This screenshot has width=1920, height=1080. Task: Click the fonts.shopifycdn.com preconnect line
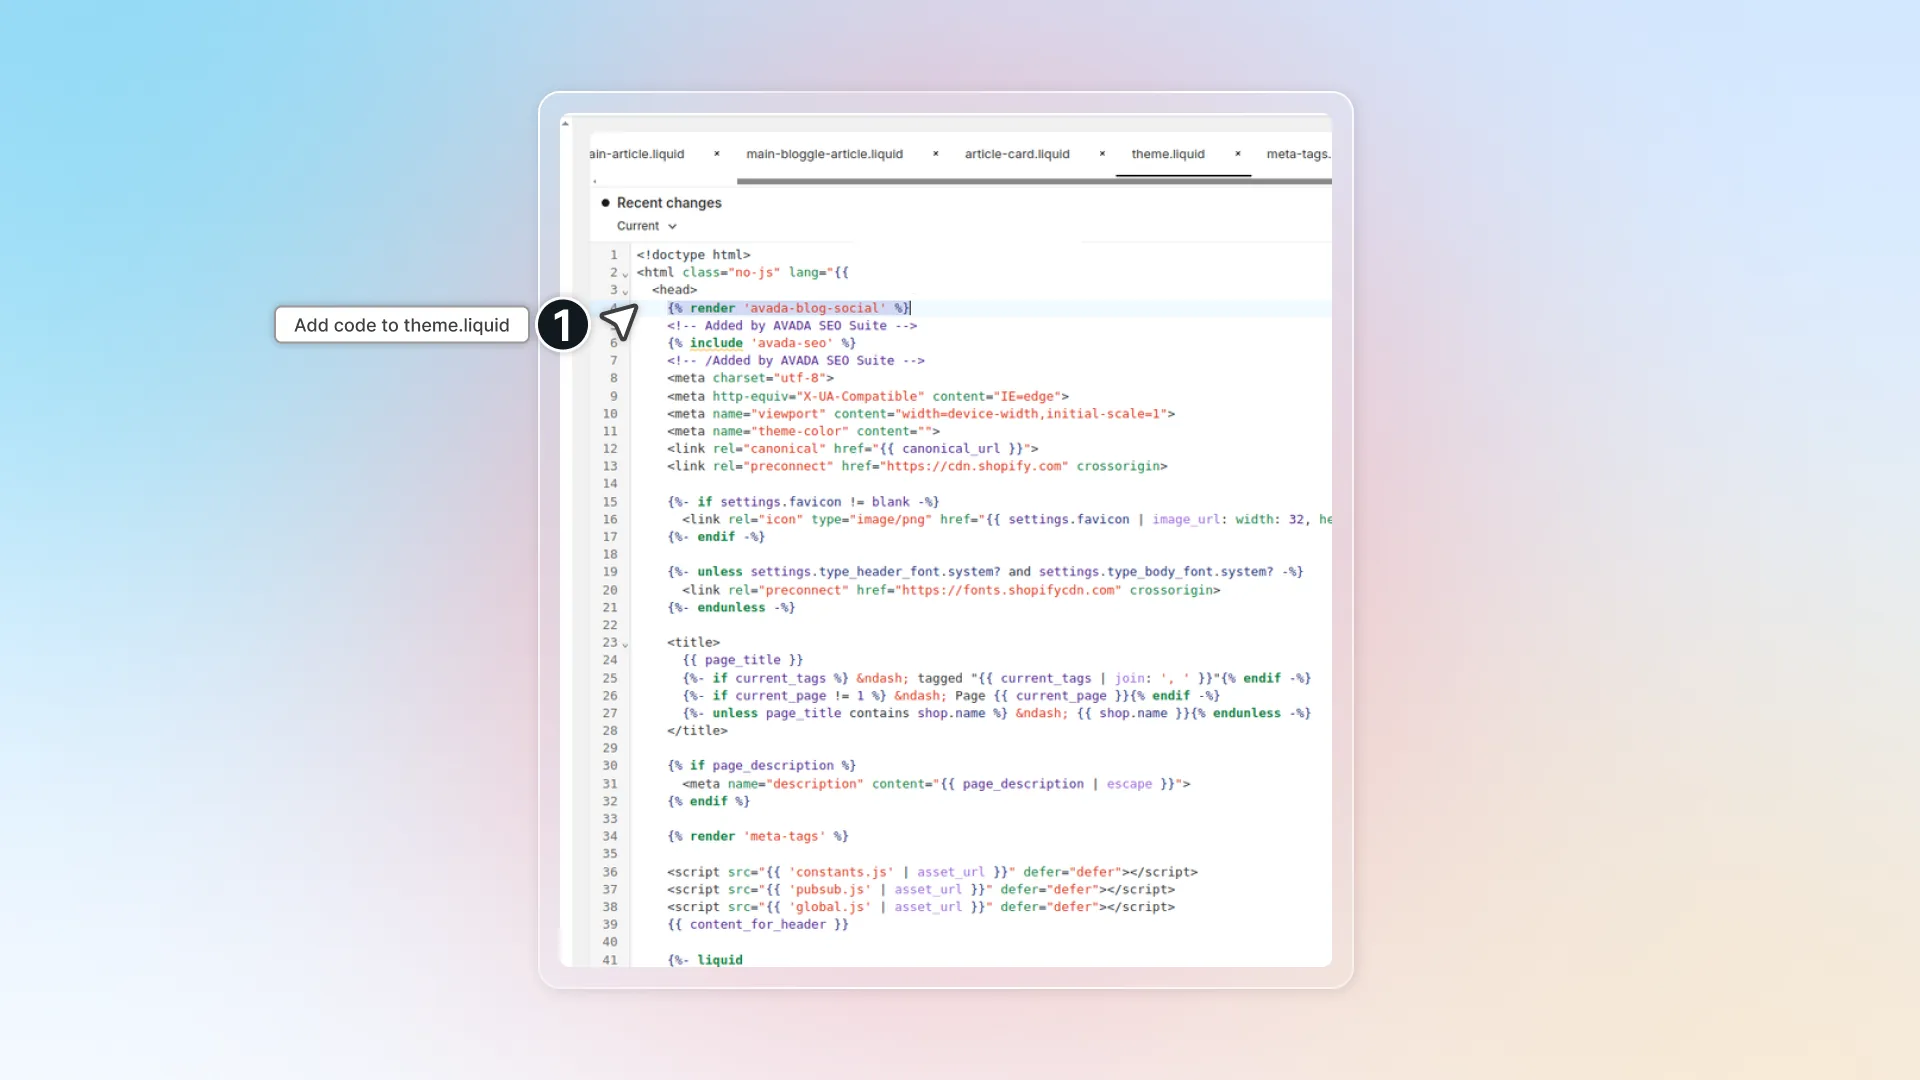click(951, 590)
